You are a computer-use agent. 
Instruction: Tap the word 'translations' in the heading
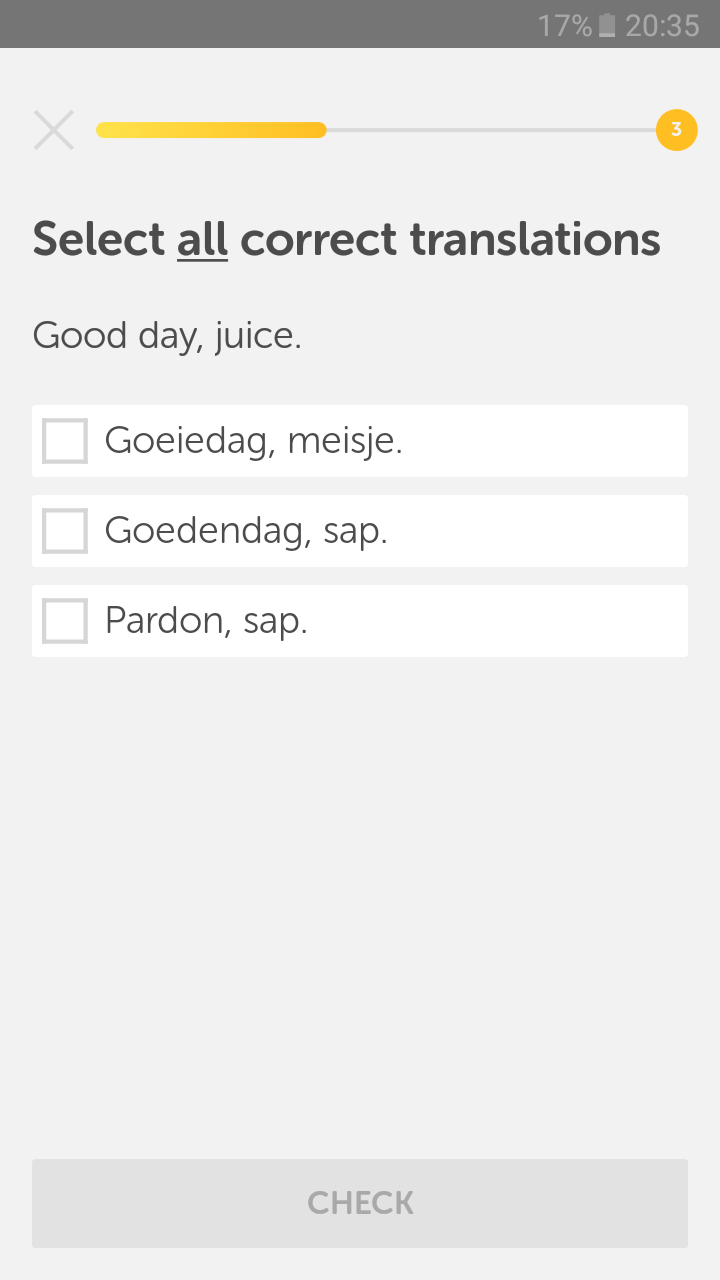(x=535, y=240)
